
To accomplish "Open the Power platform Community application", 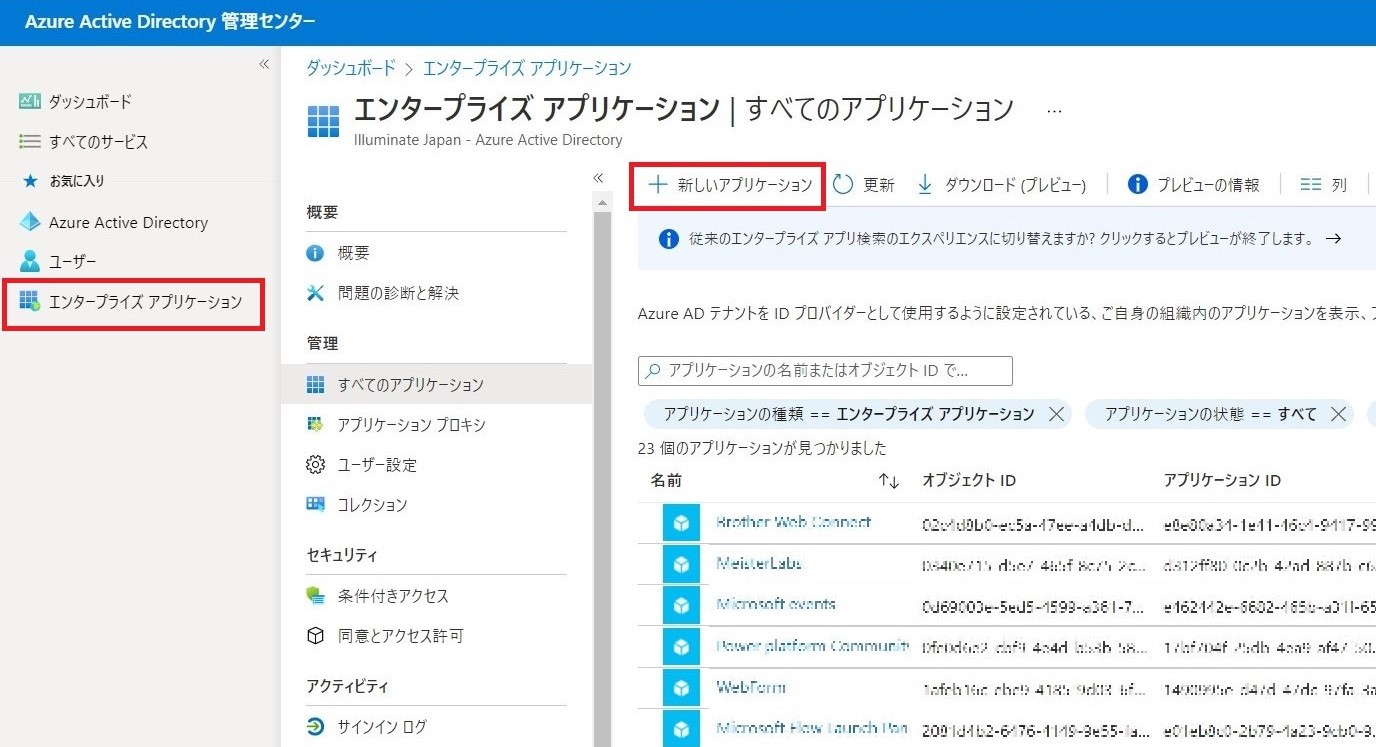I will coord(812,646).
